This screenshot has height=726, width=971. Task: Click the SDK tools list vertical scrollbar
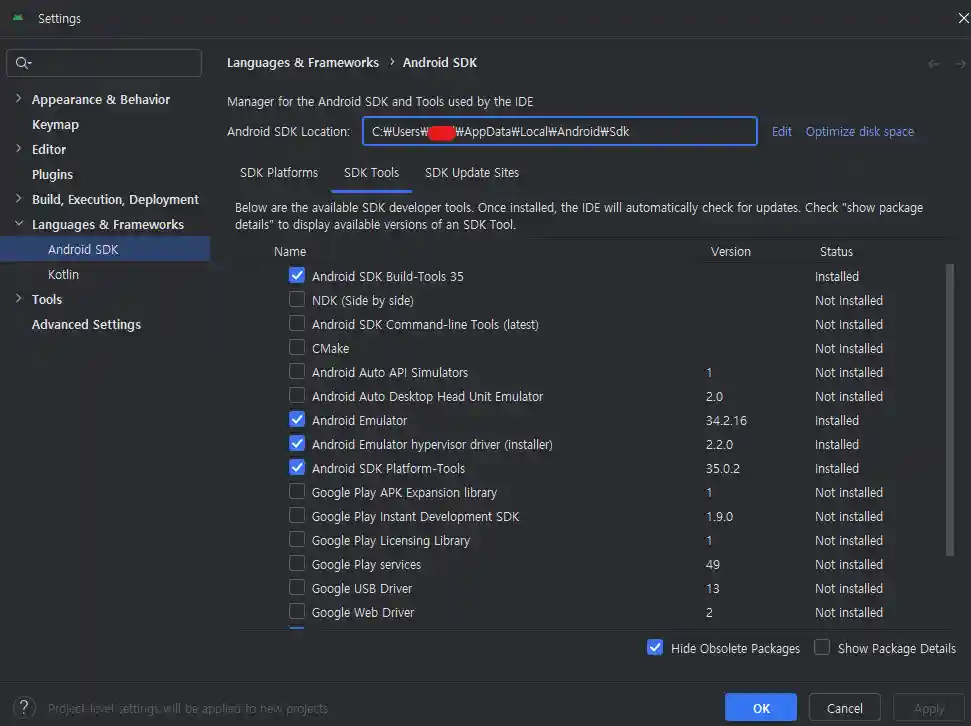949,410
